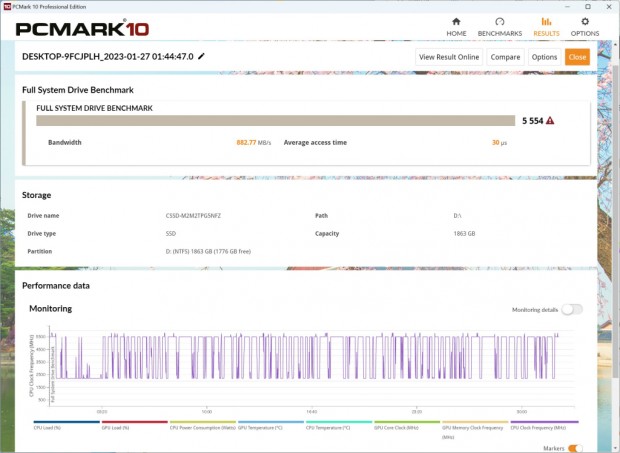This screenshot has width=620, height=453.
Task: Open the Options tab with gear icon
Action: pos(584,27)
